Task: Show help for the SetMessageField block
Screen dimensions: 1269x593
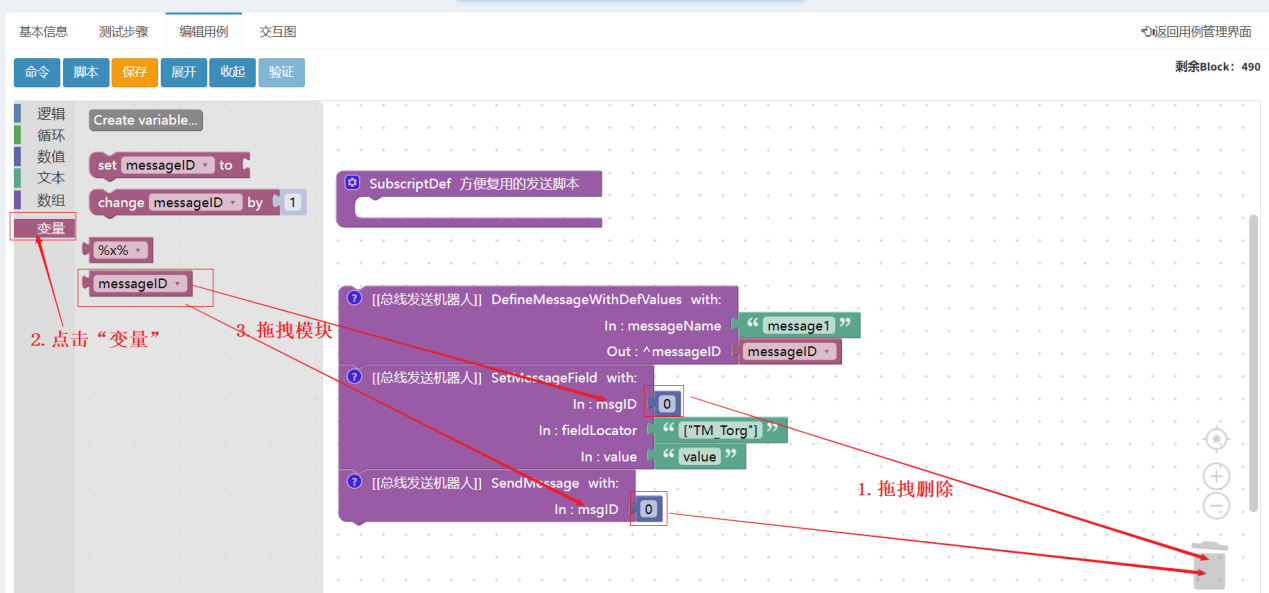Action: (x=353, y=377)
